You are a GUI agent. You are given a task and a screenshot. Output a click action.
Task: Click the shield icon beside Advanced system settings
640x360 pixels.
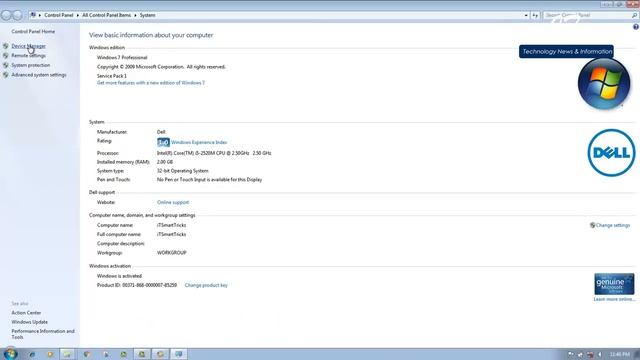tap(6, 75)
